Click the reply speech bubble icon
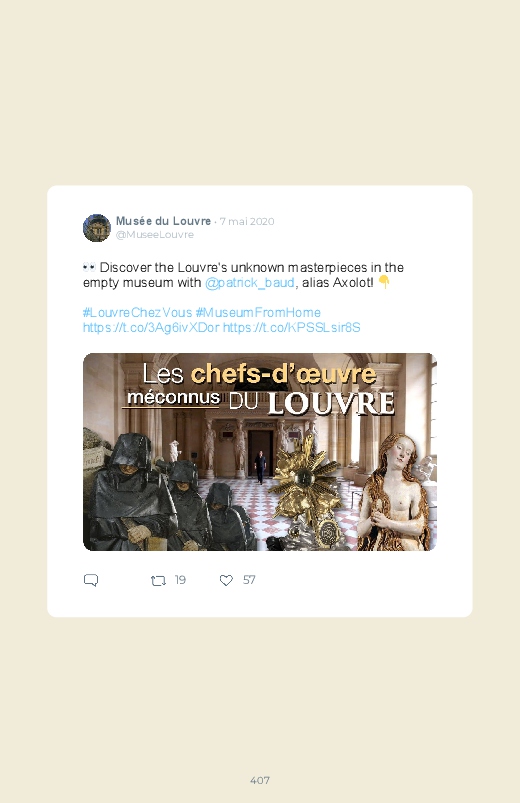 pyautogui.click(x=91, y=580)
